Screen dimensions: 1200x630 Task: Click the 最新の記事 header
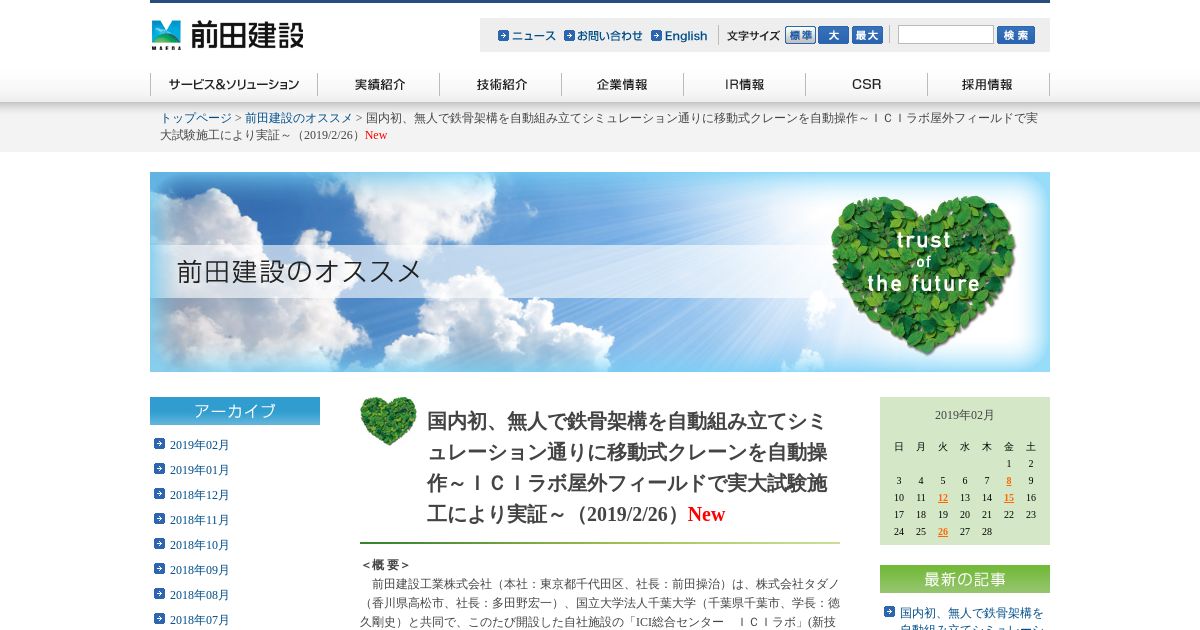[965, 579]
